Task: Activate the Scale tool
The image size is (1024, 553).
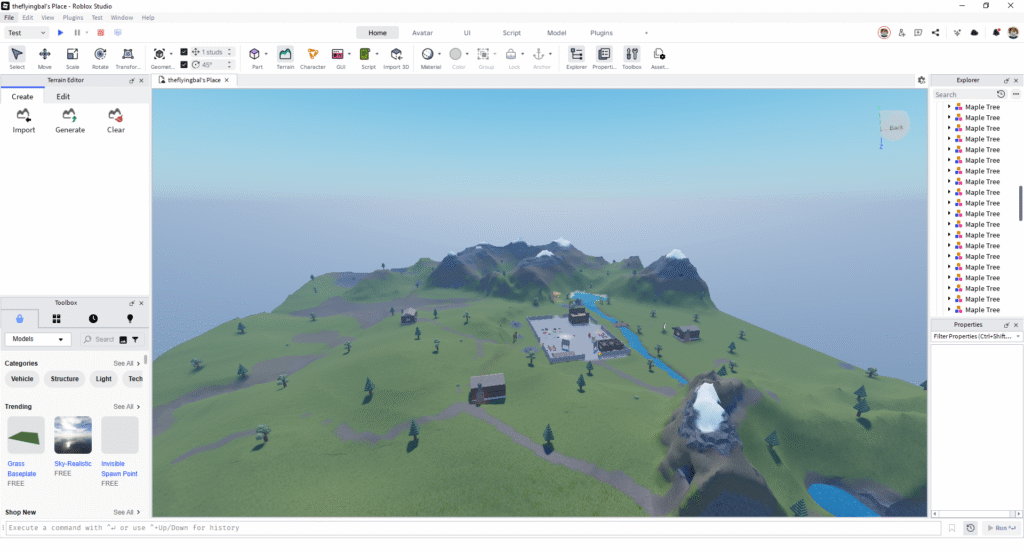Action: 72,58
